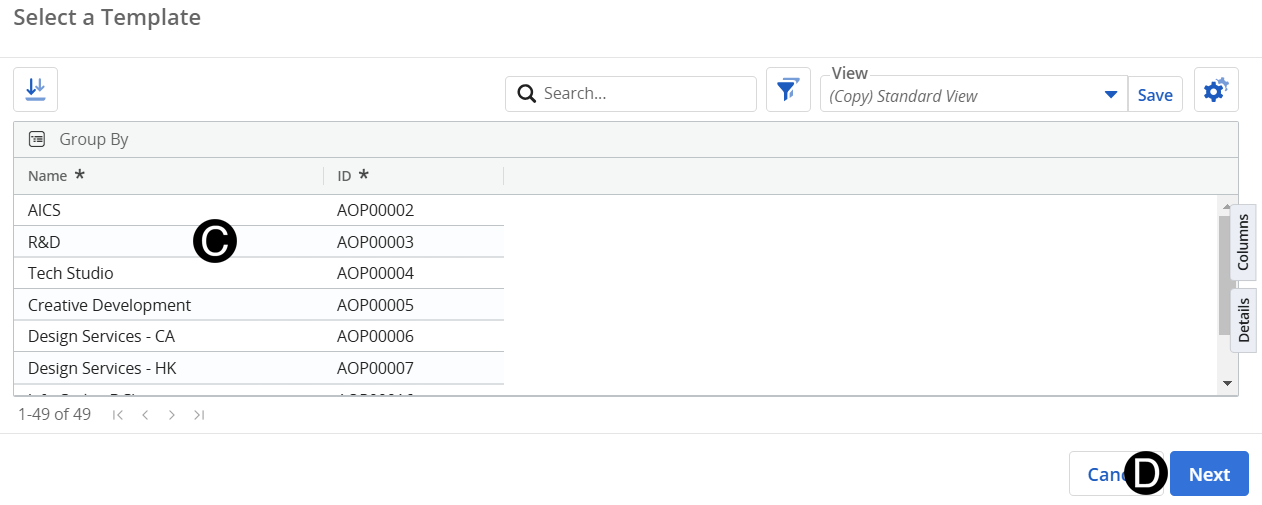The width and height of the screenshot is (1262, 505).
Task: Go to the previous page arrow
Action: click(x=145, y=414)
